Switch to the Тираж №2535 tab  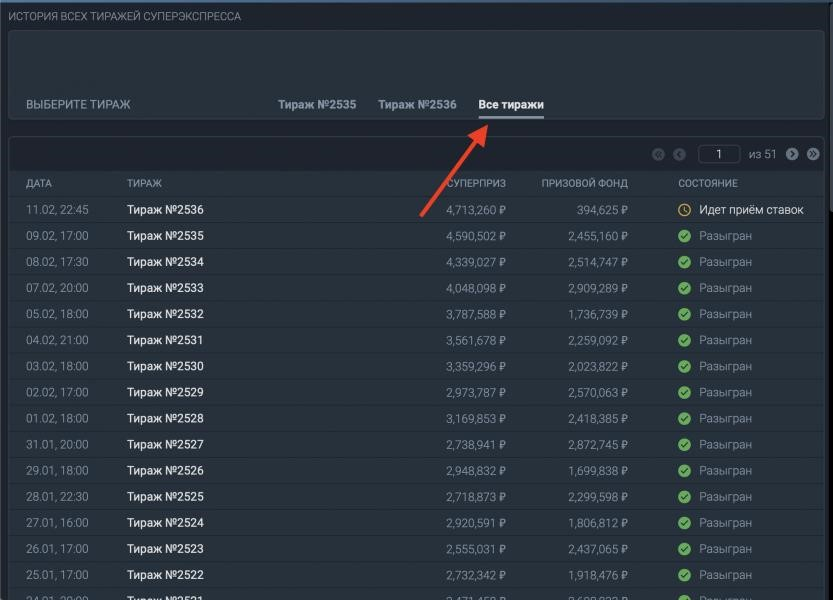pos(317,105)
